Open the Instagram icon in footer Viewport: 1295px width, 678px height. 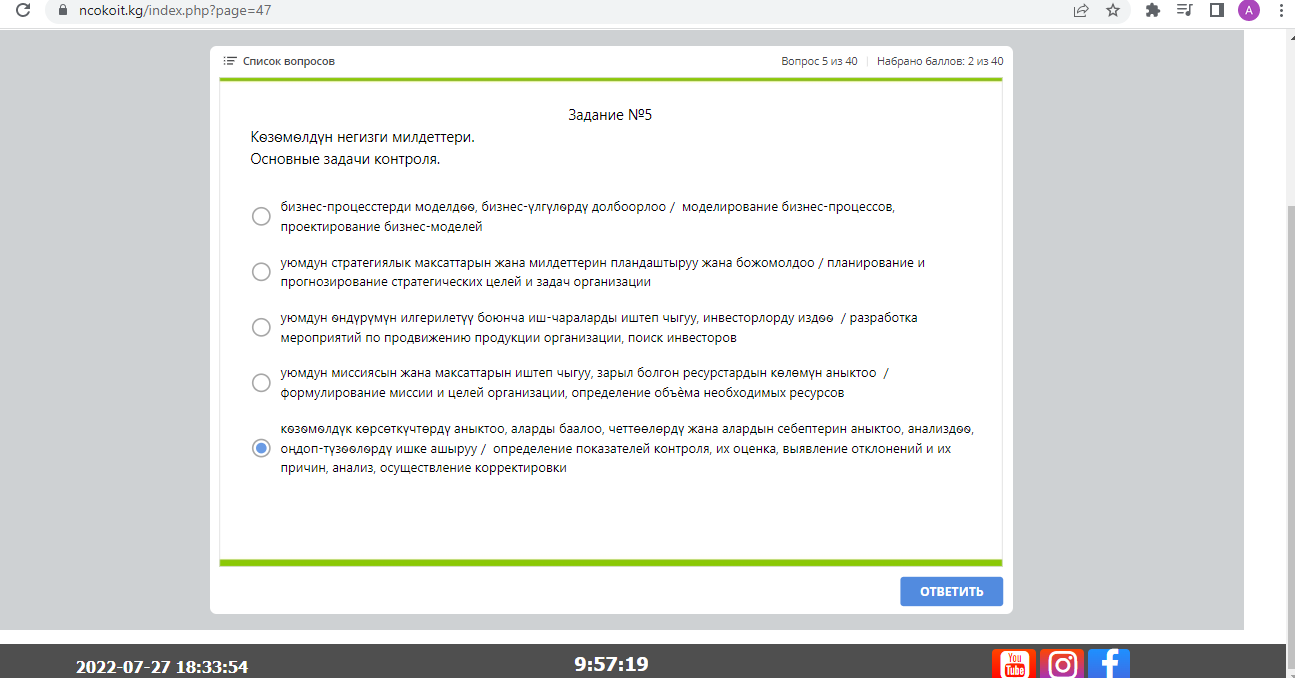tap(1061, 664)
